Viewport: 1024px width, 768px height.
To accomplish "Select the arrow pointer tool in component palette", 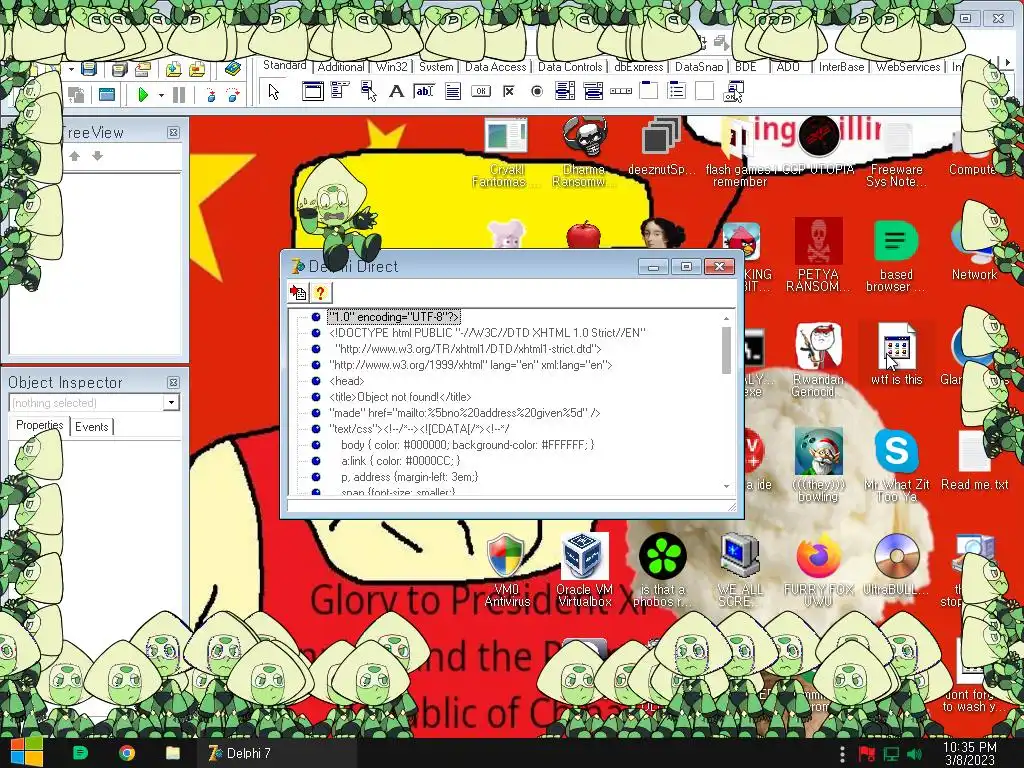I will (274, 91).
